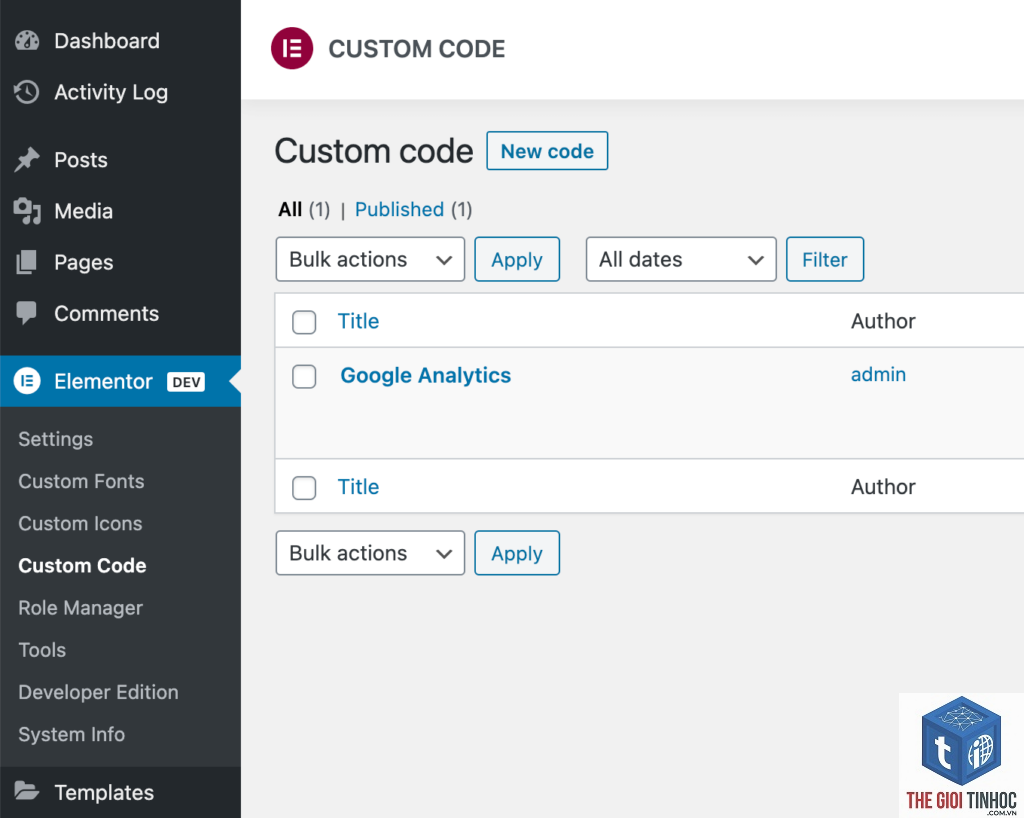
Task: Open the bottom Bulk actions dropdown
Action: 370,553
